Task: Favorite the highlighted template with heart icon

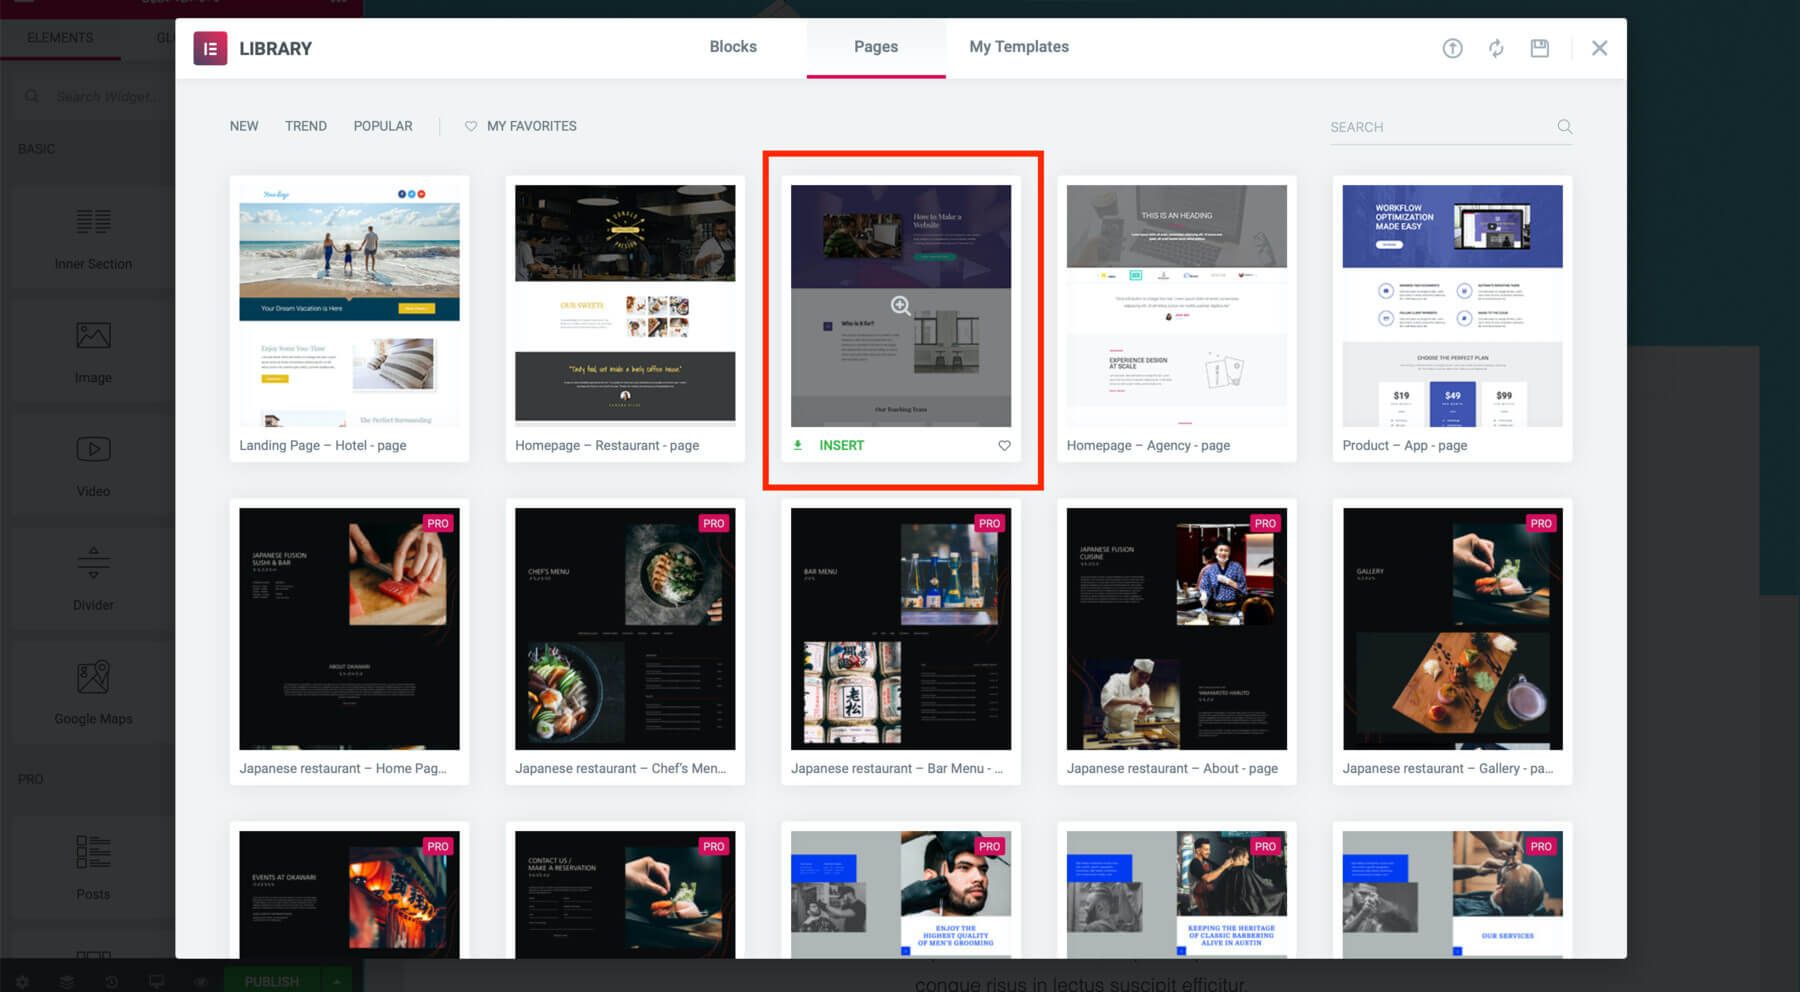Action: [1004, 446]
